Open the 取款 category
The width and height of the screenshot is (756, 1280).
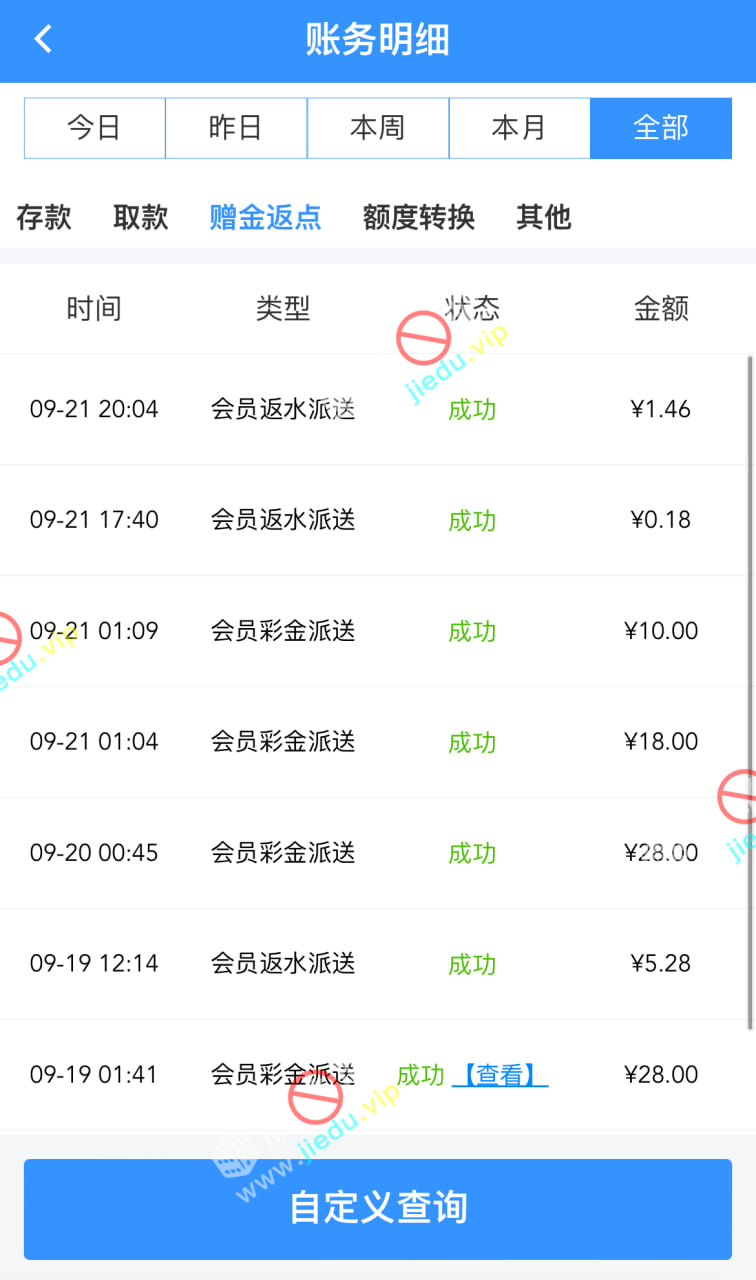click(140, 217)
